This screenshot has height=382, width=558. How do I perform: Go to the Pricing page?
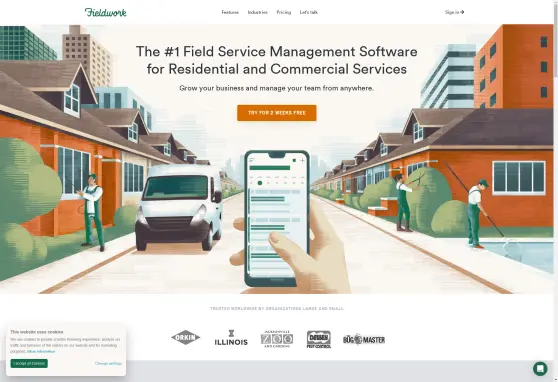[x=284, y=12]
